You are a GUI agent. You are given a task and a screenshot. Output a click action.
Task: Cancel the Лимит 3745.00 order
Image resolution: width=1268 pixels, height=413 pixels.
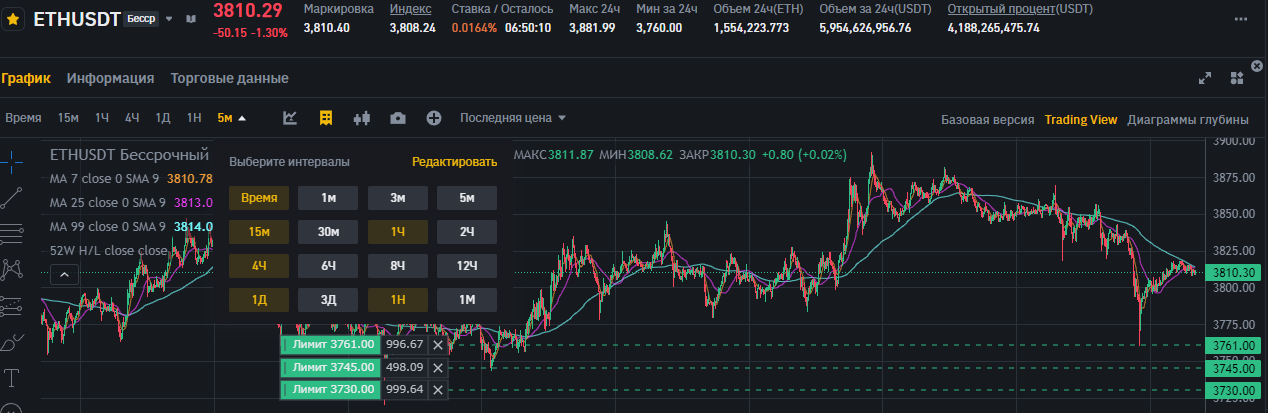437,367
